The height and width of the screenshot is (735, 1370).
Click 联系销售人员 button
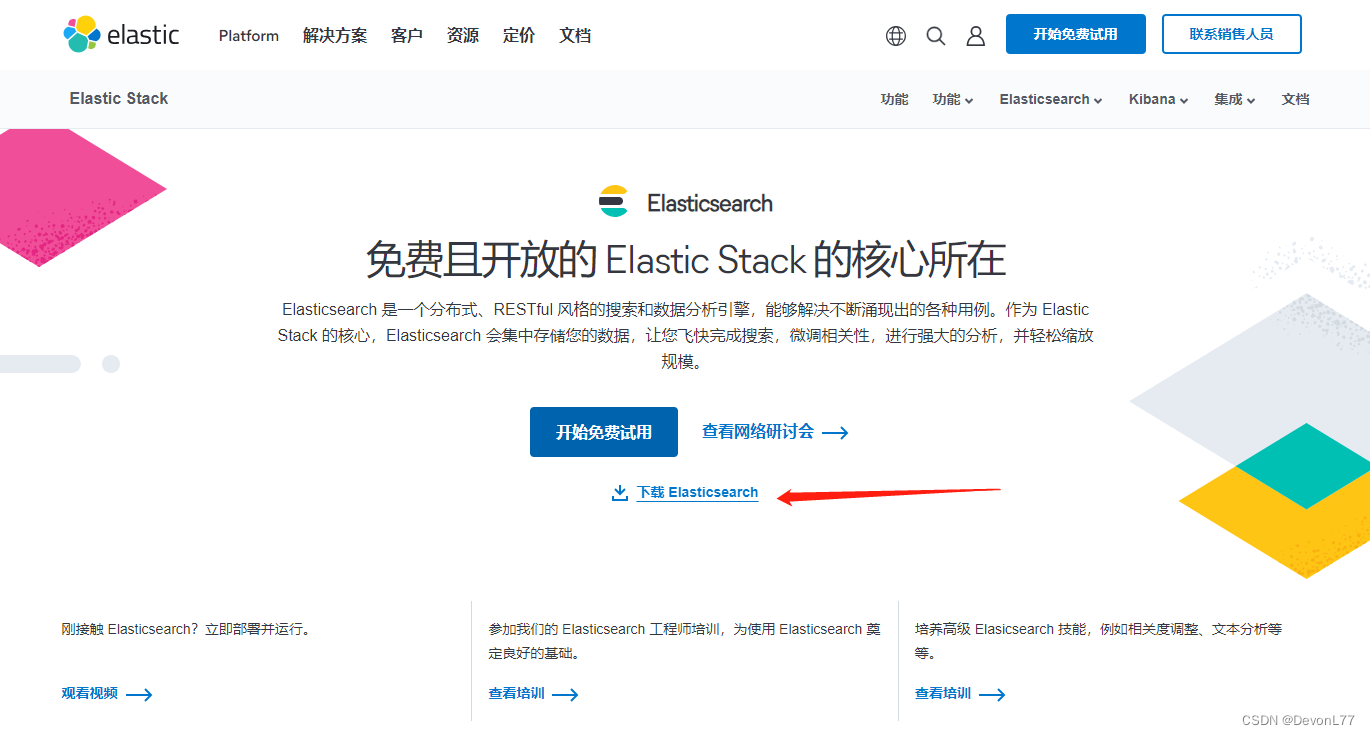(1232, 34)
